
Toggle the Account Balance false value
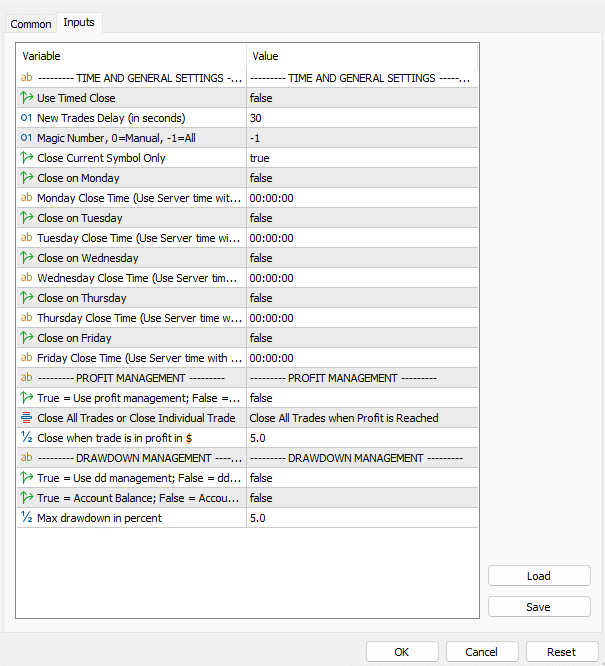coord(362,498)
